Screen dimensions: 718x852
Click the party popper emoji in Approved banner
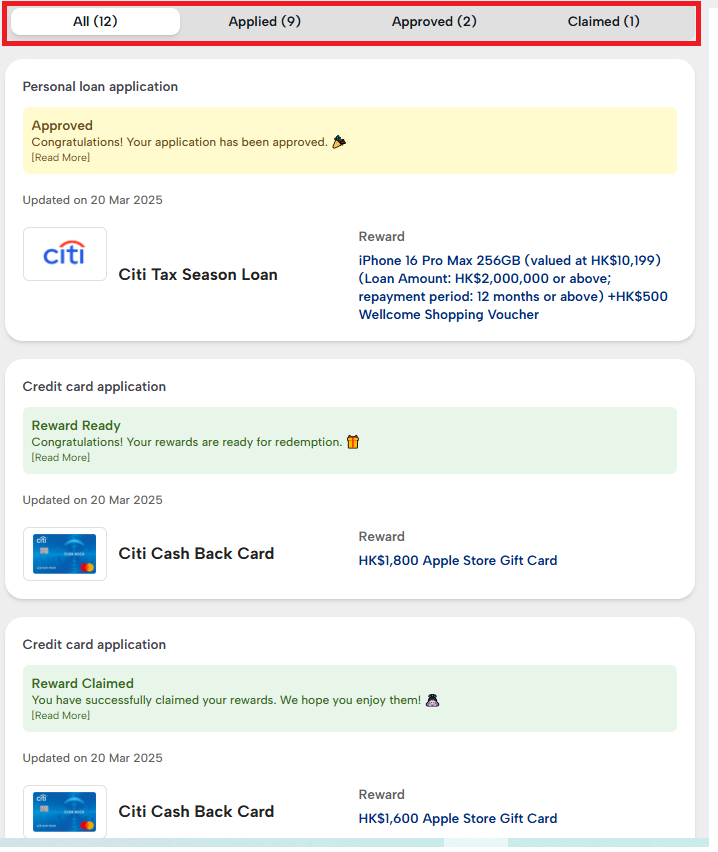(x=339, y=142)
